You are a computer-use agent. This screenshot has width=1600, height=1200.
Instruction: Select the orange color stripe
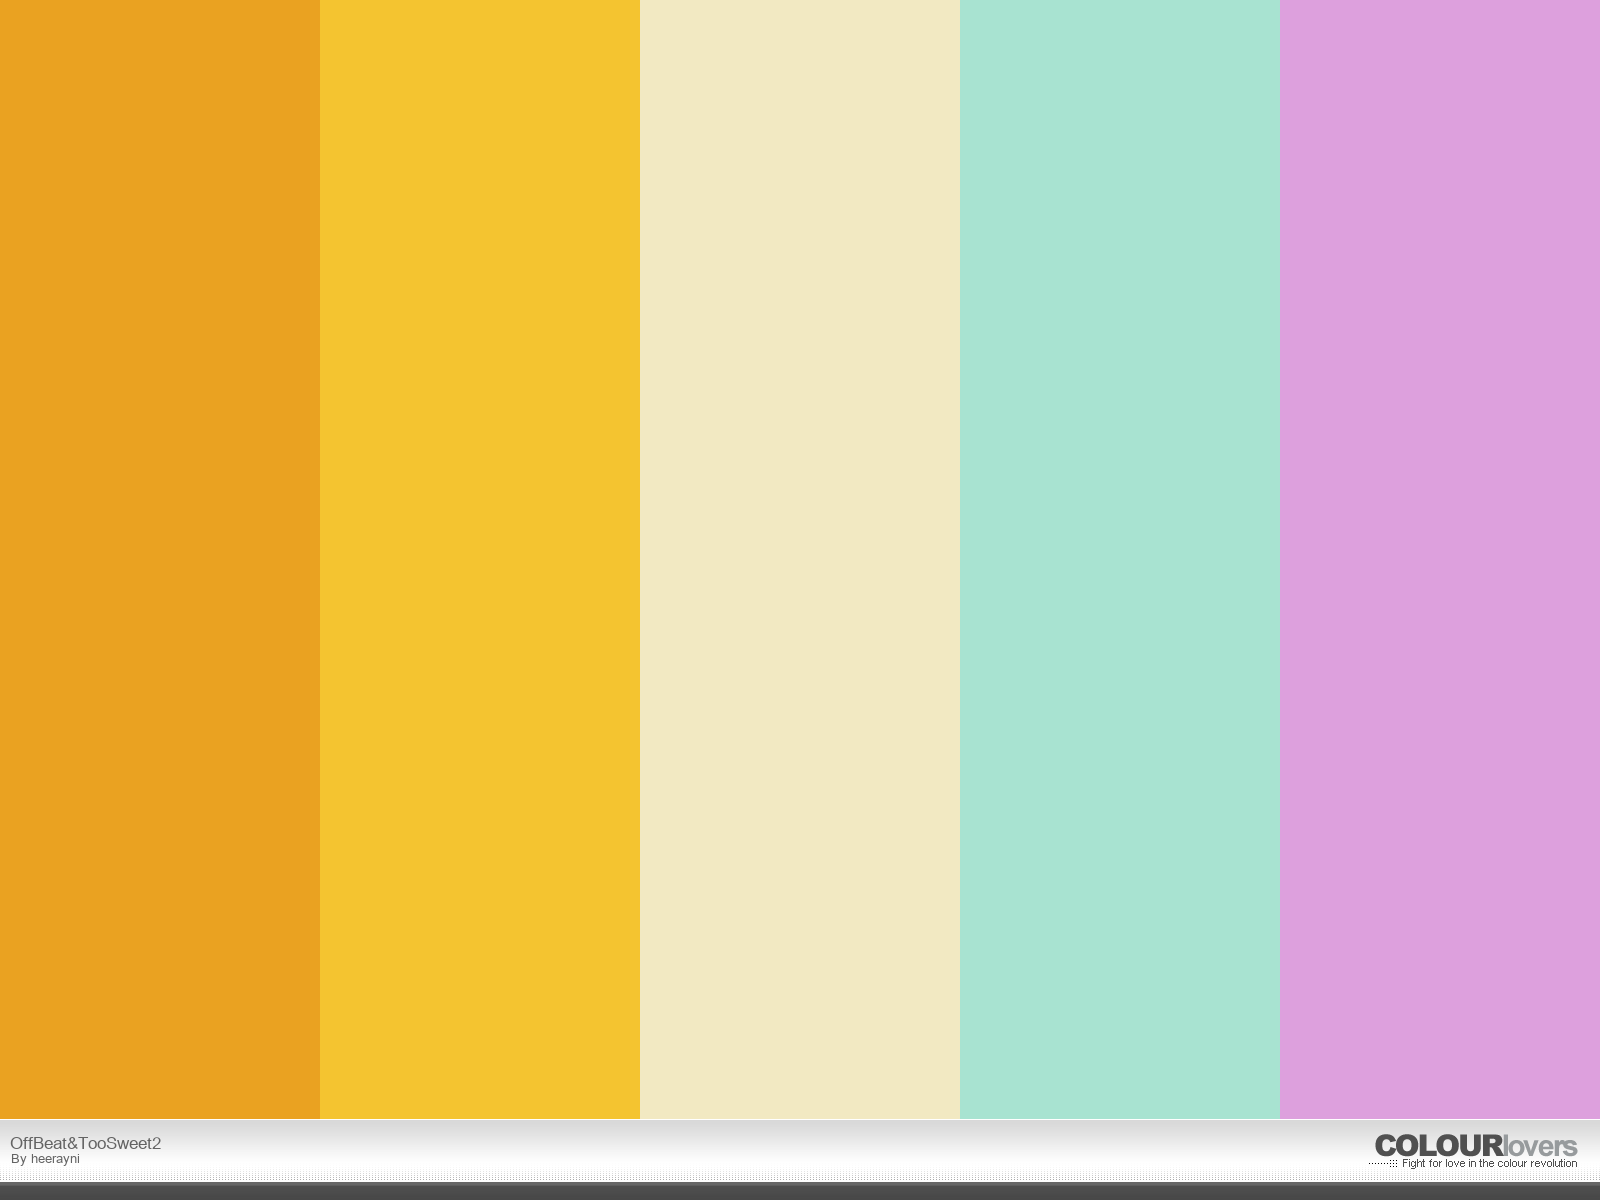click(160, 559)
